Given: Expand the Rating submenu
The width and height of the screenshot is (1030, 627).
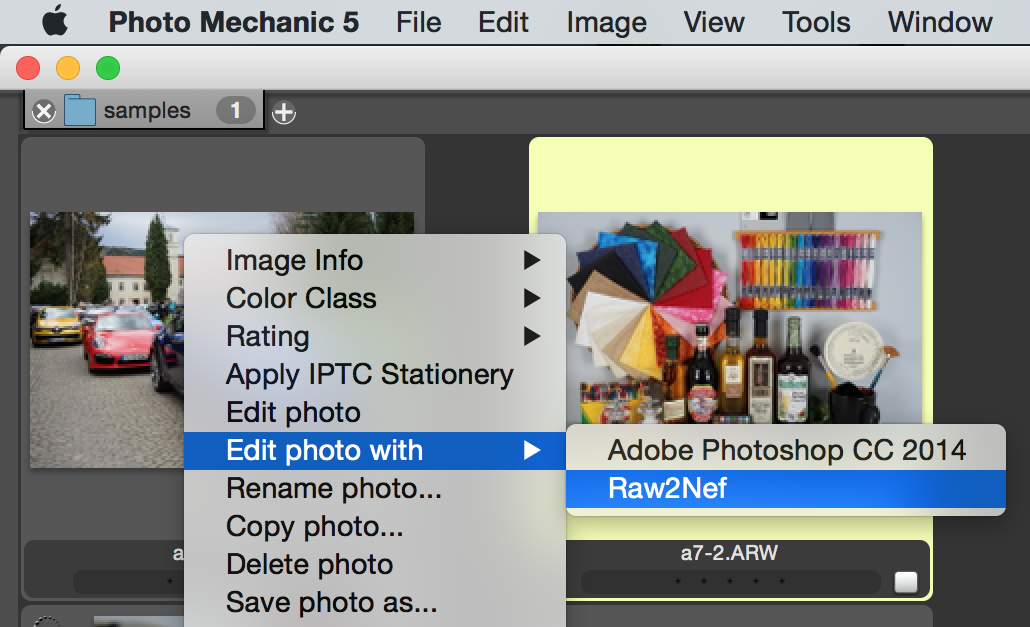Looking at the screenshot, I should 374,337.
